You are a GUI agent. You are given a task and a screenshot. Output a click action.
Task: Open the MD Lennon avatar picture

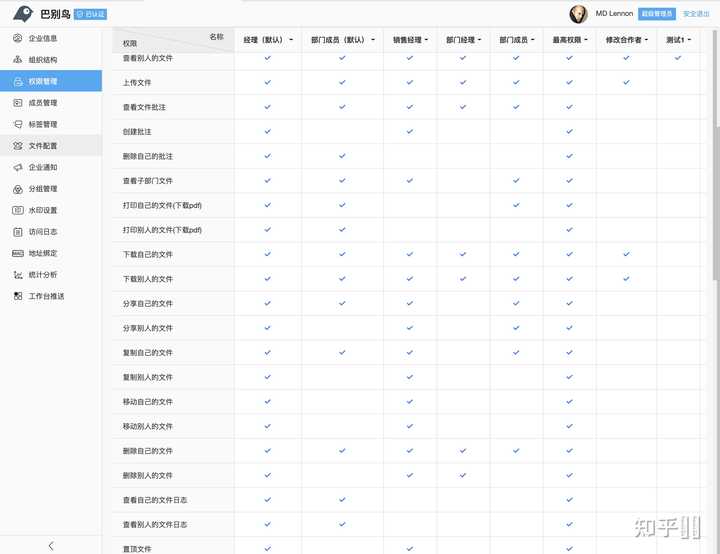(579, 14)
